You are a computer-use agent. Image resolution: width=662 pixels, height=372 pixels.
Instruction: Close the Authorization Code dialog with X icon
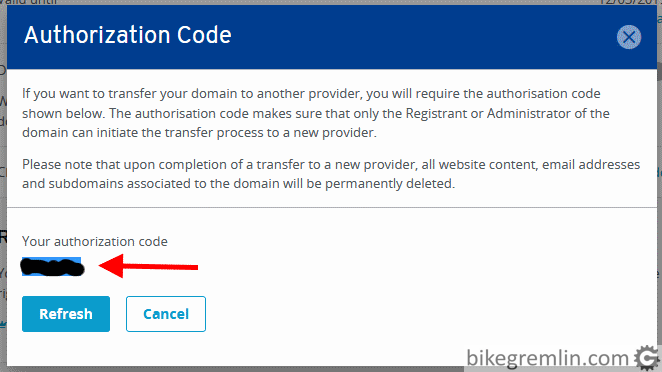pos(629,37)
